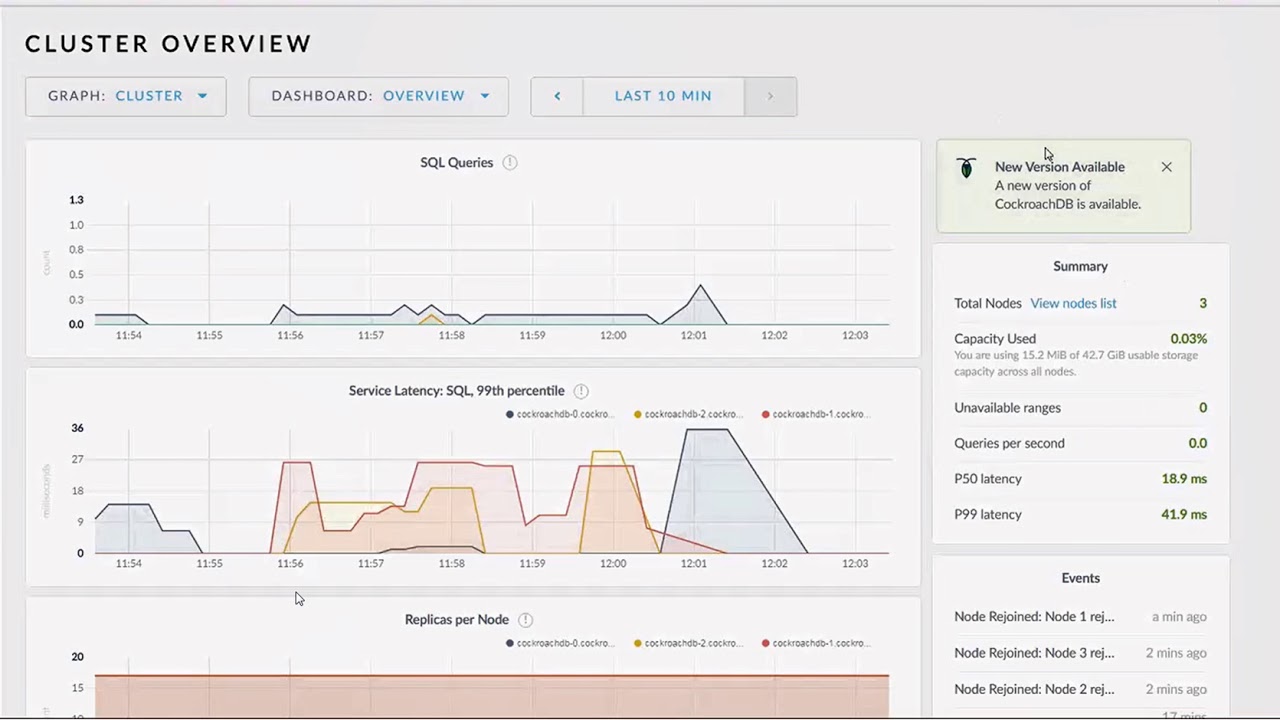Click the P99 latency value 41.9 ms

pyautogui.click(x=1184, y=514)
